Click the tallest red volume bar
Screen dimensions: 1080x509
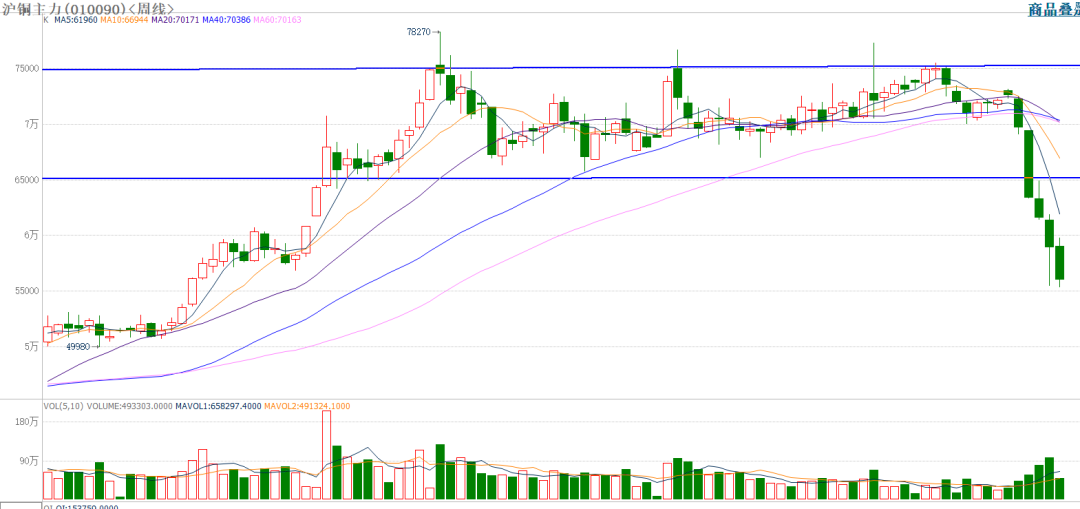(x=326, y=455)
